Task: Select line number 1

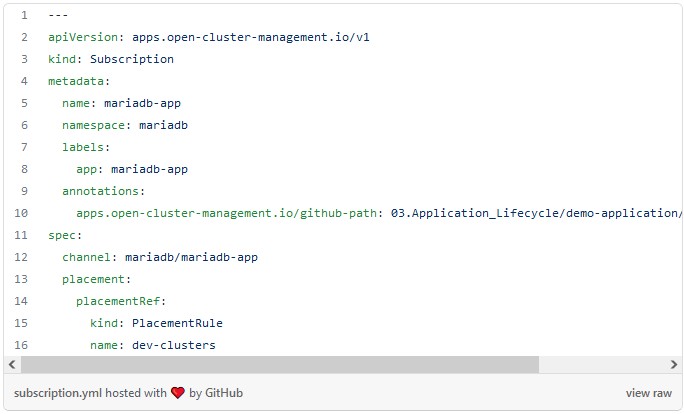Action: click(24, 15)
